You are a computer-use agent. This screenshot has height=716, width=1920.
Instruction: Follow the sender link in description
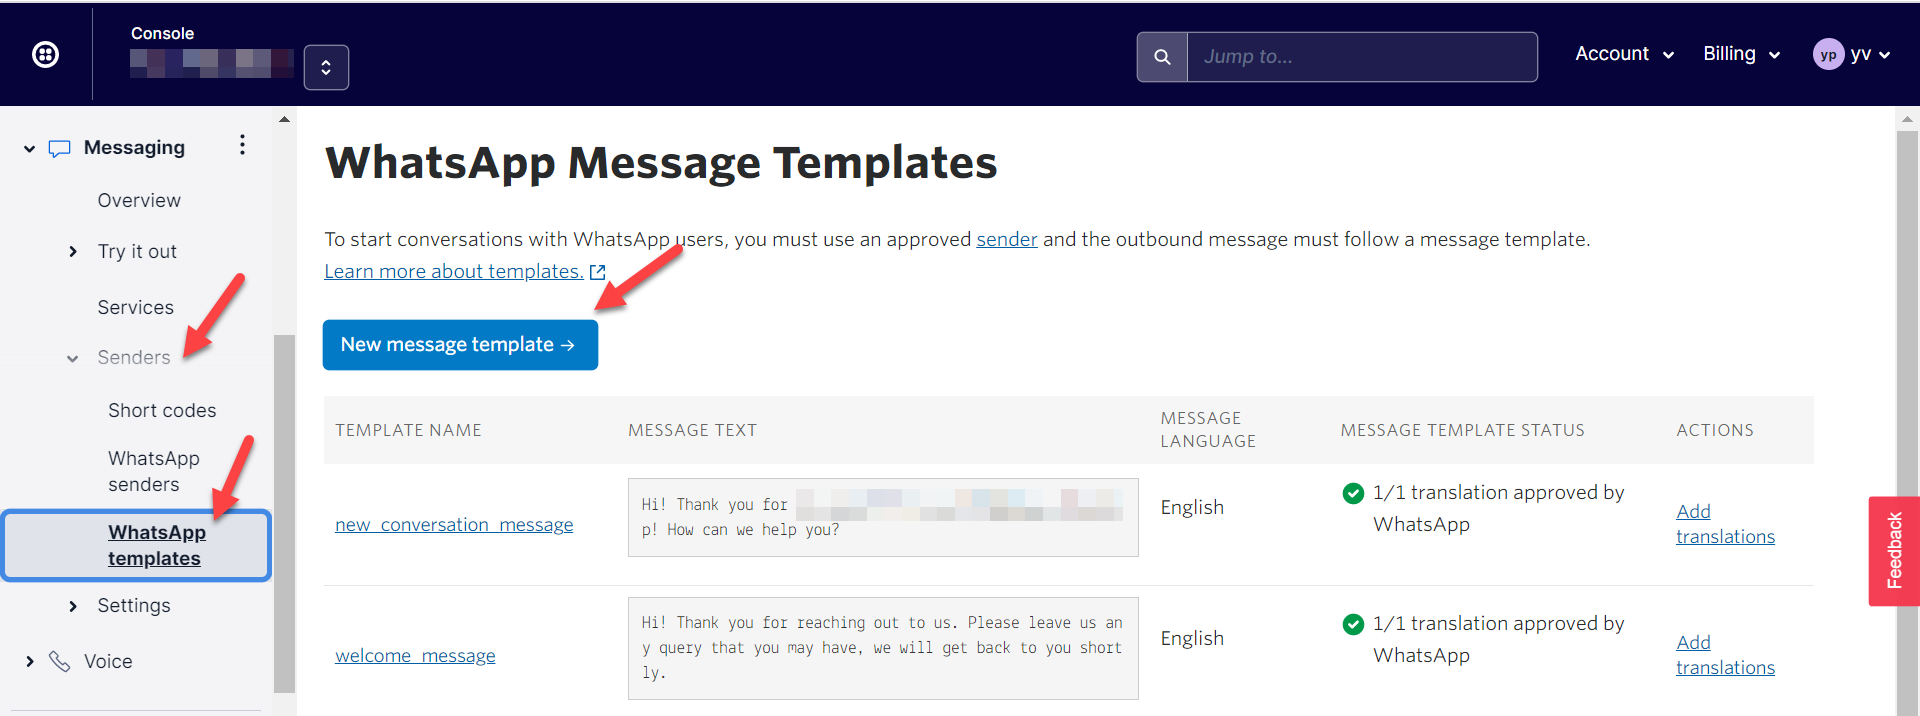point(1007,239)
